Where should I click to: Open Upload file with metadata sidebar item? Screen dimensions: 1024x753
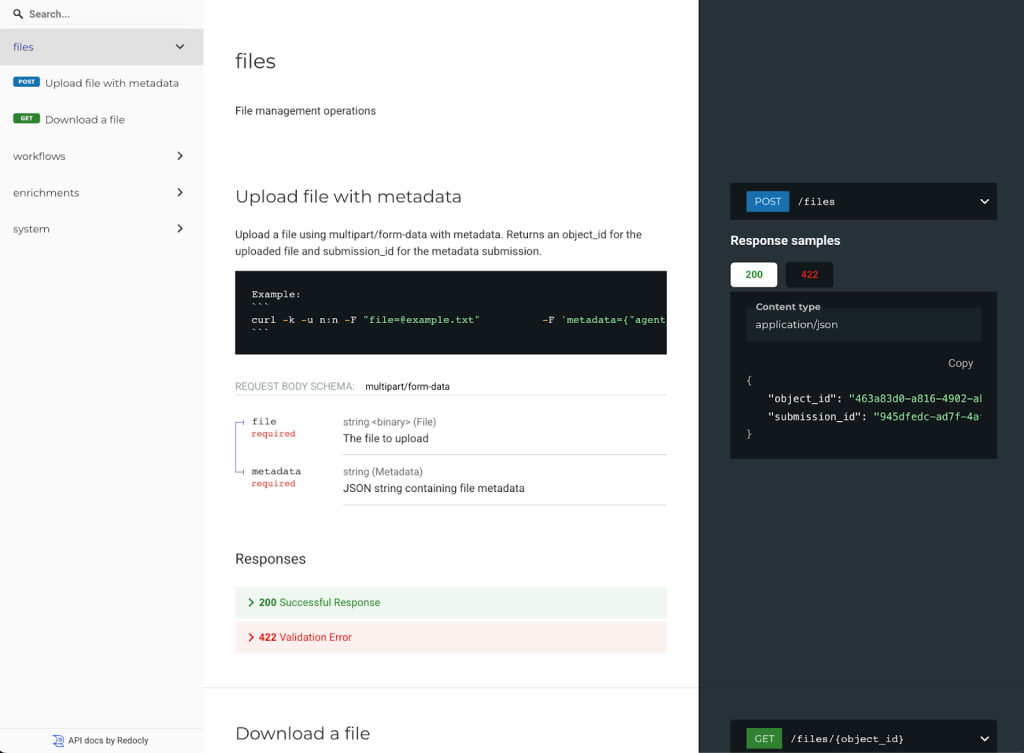[111, 83]
